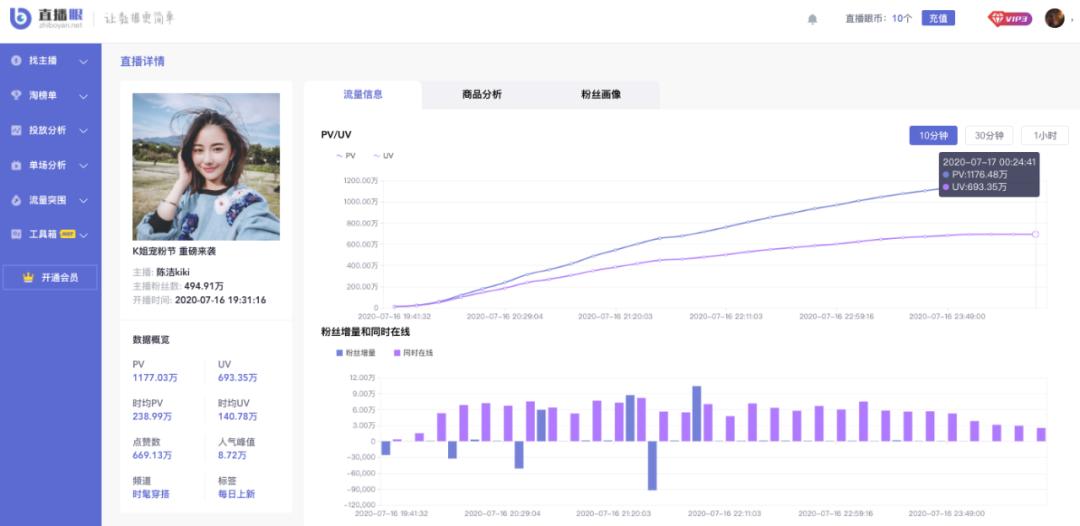Click the 淘榜单 trophy icon
1080x526 pixels.
coord(16,96)
